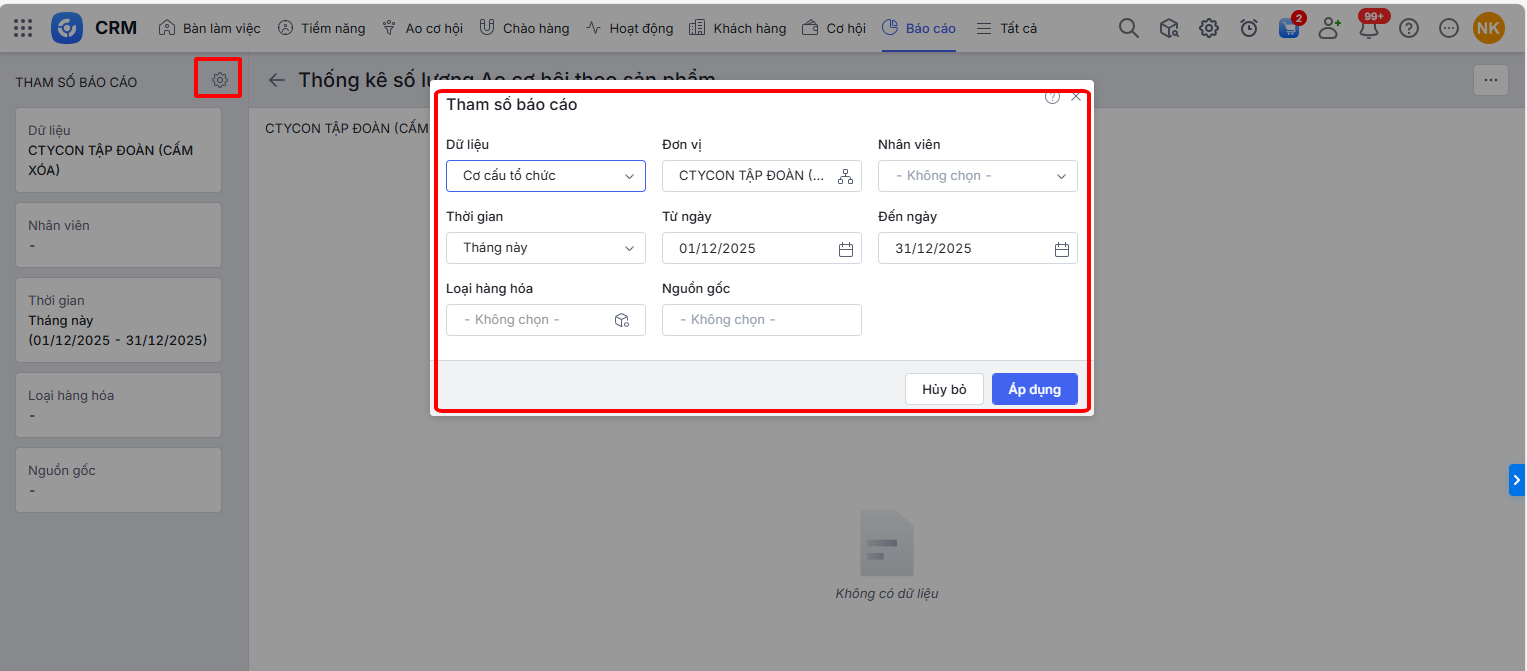This screenshot has height=671, width=1527.
Task: Click the add user icon
Action: [x=1329, y=28]
